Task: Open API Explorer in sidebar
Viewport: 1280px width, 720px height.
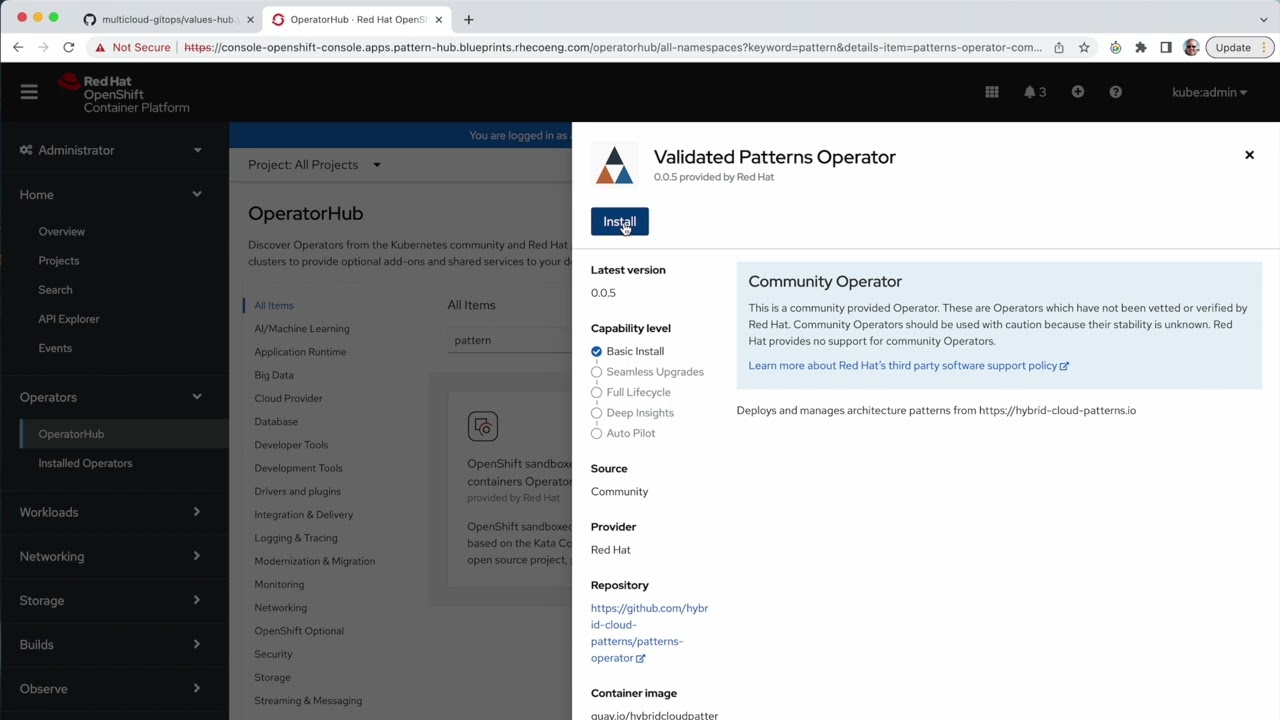Action: 69,319
